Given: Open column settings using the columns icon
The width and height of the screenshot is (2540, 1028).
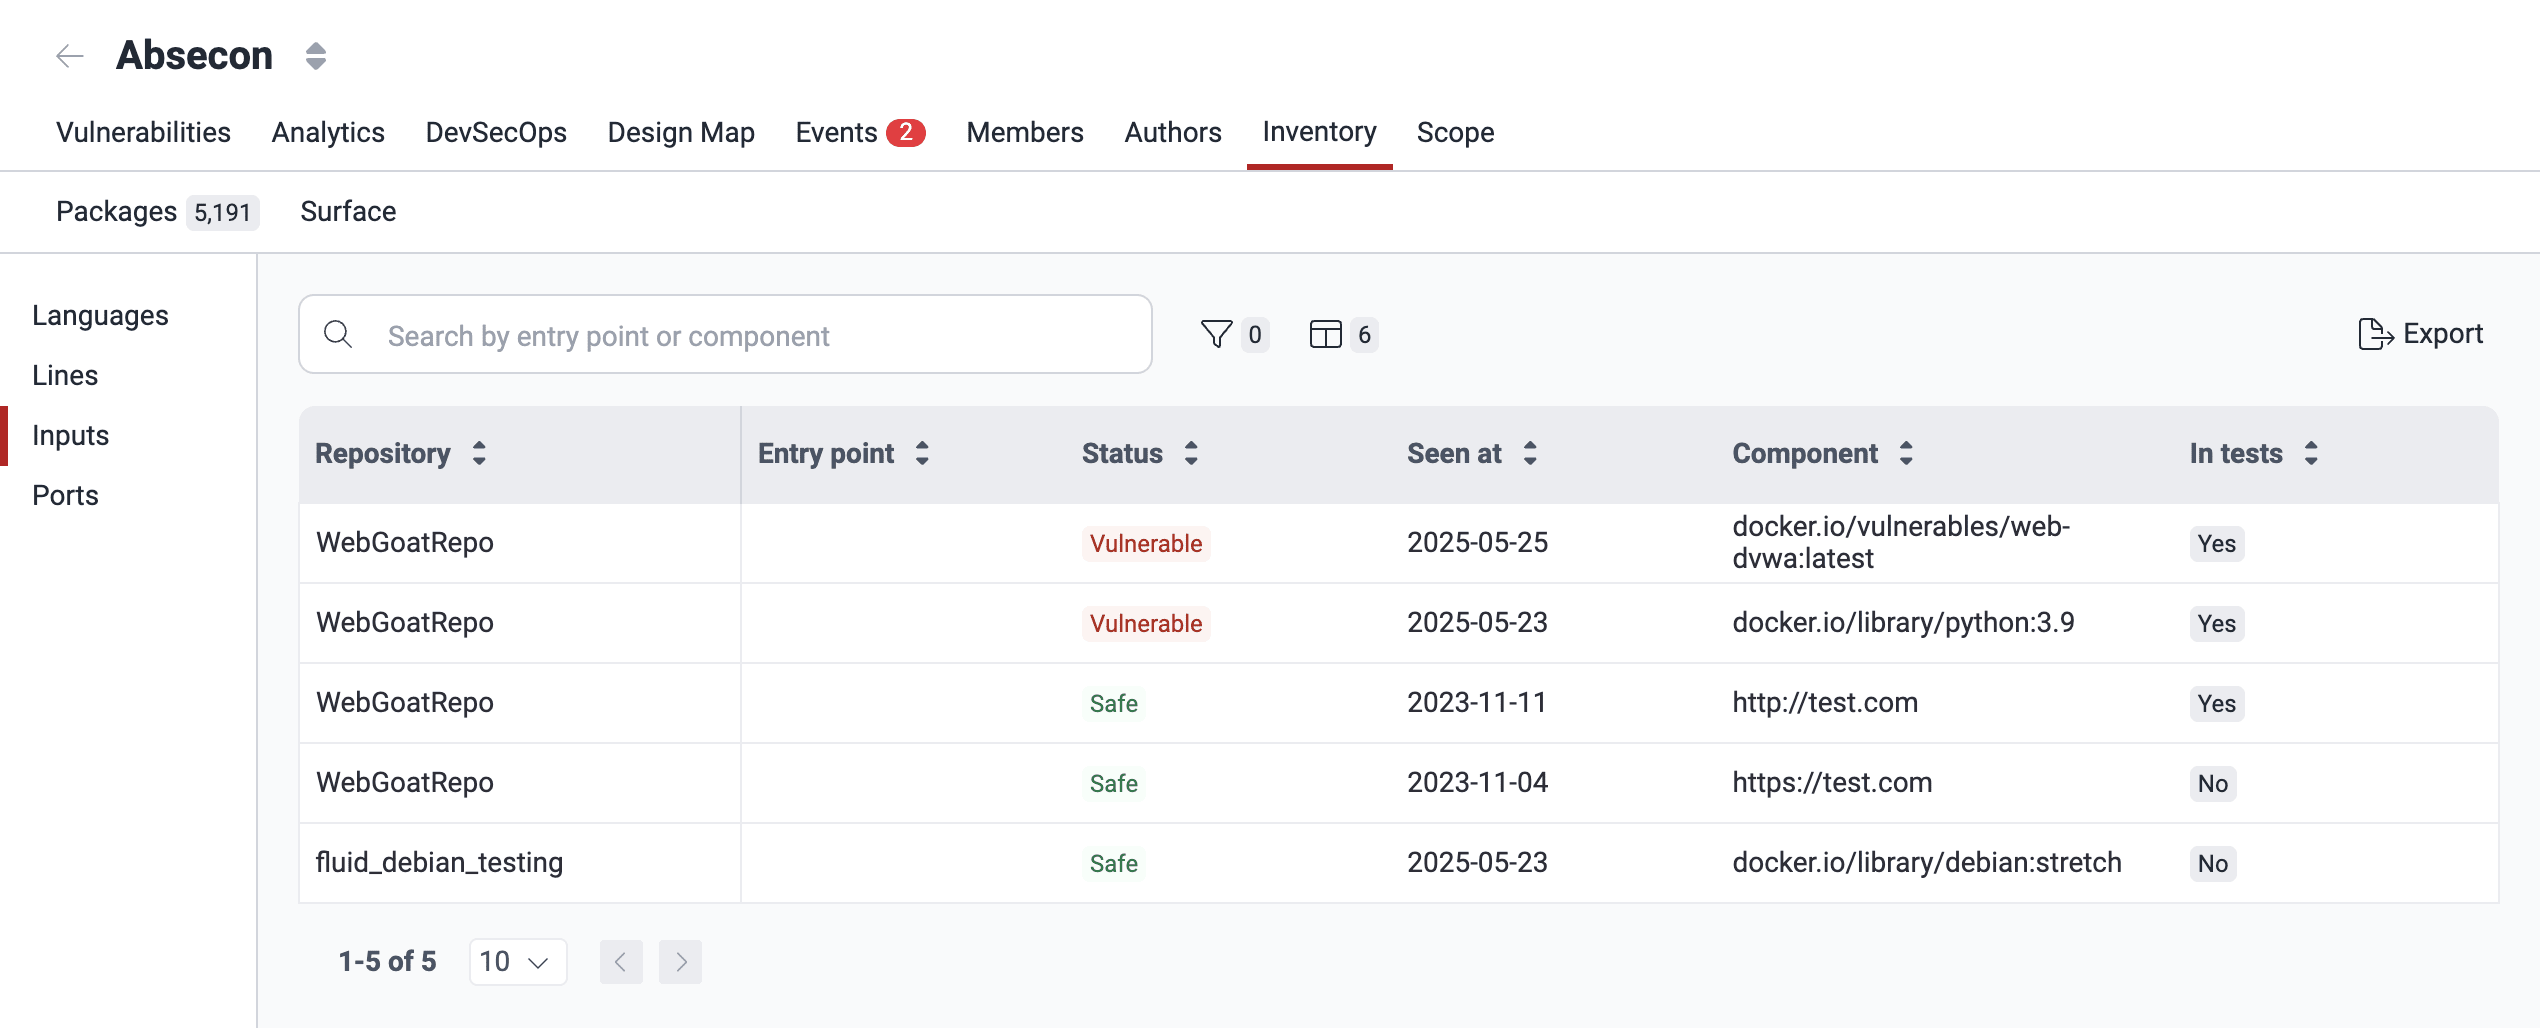Looking at the screenshot, I should [x=1324, y=335].
